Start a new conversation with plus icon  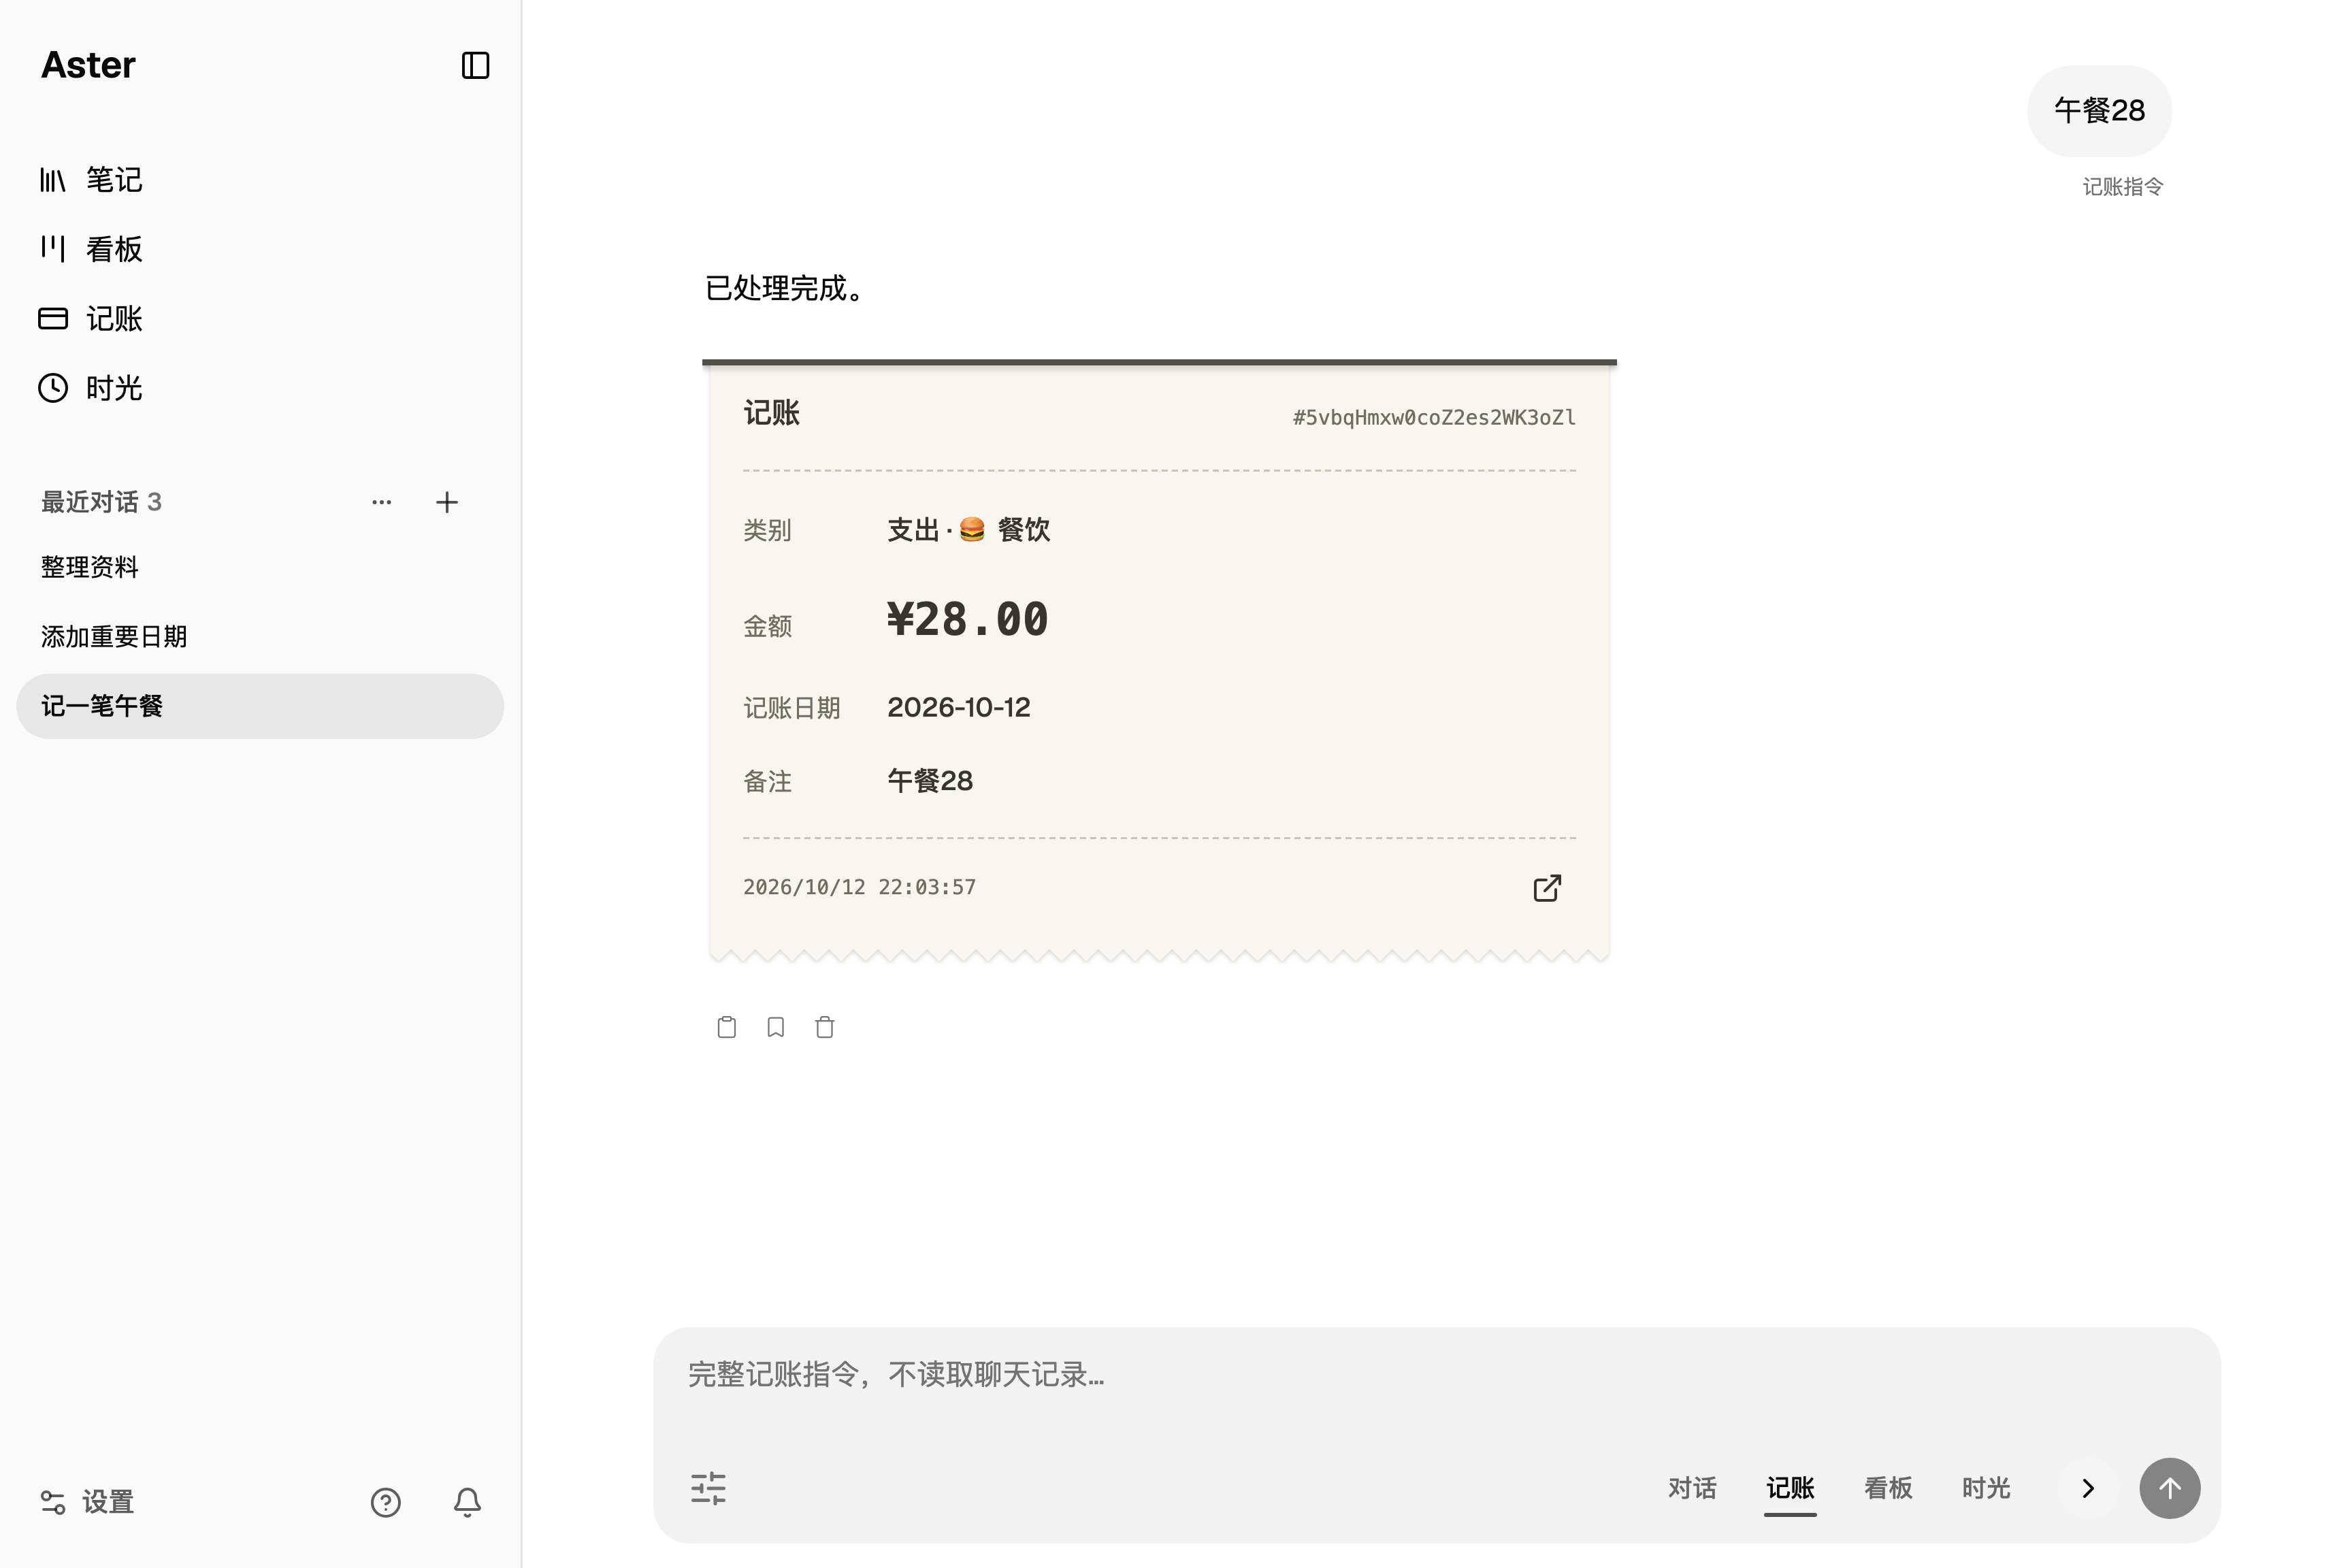click(447, 502)
